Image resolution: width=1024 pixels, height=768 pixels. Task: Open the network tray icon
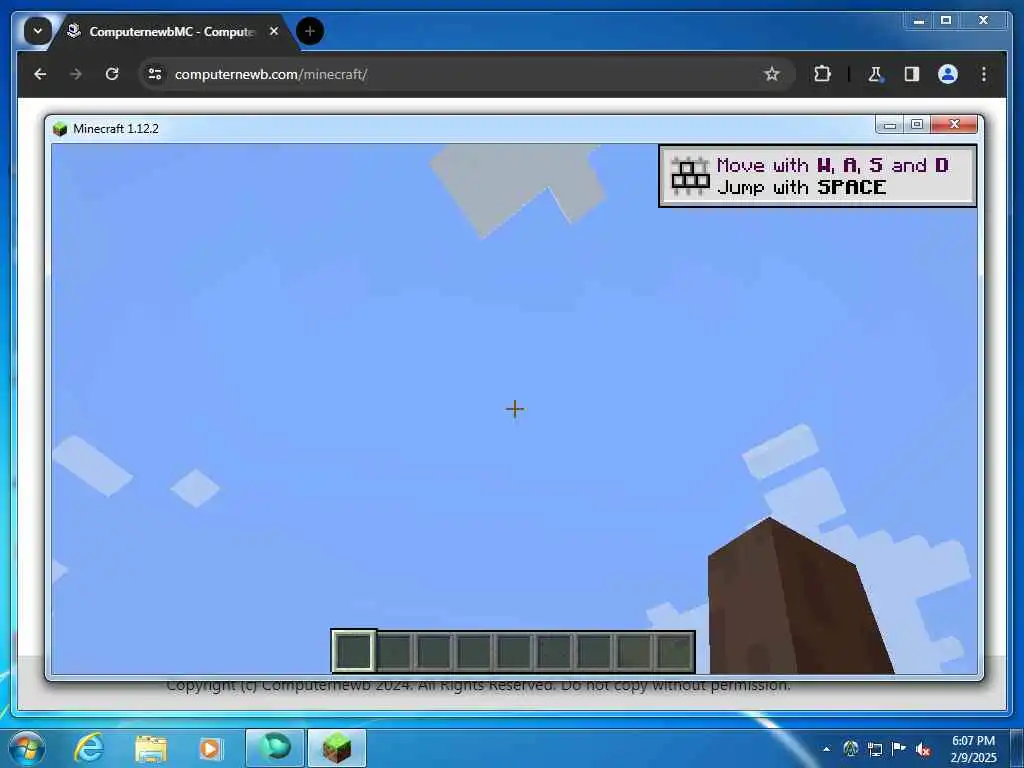[875, 749]
